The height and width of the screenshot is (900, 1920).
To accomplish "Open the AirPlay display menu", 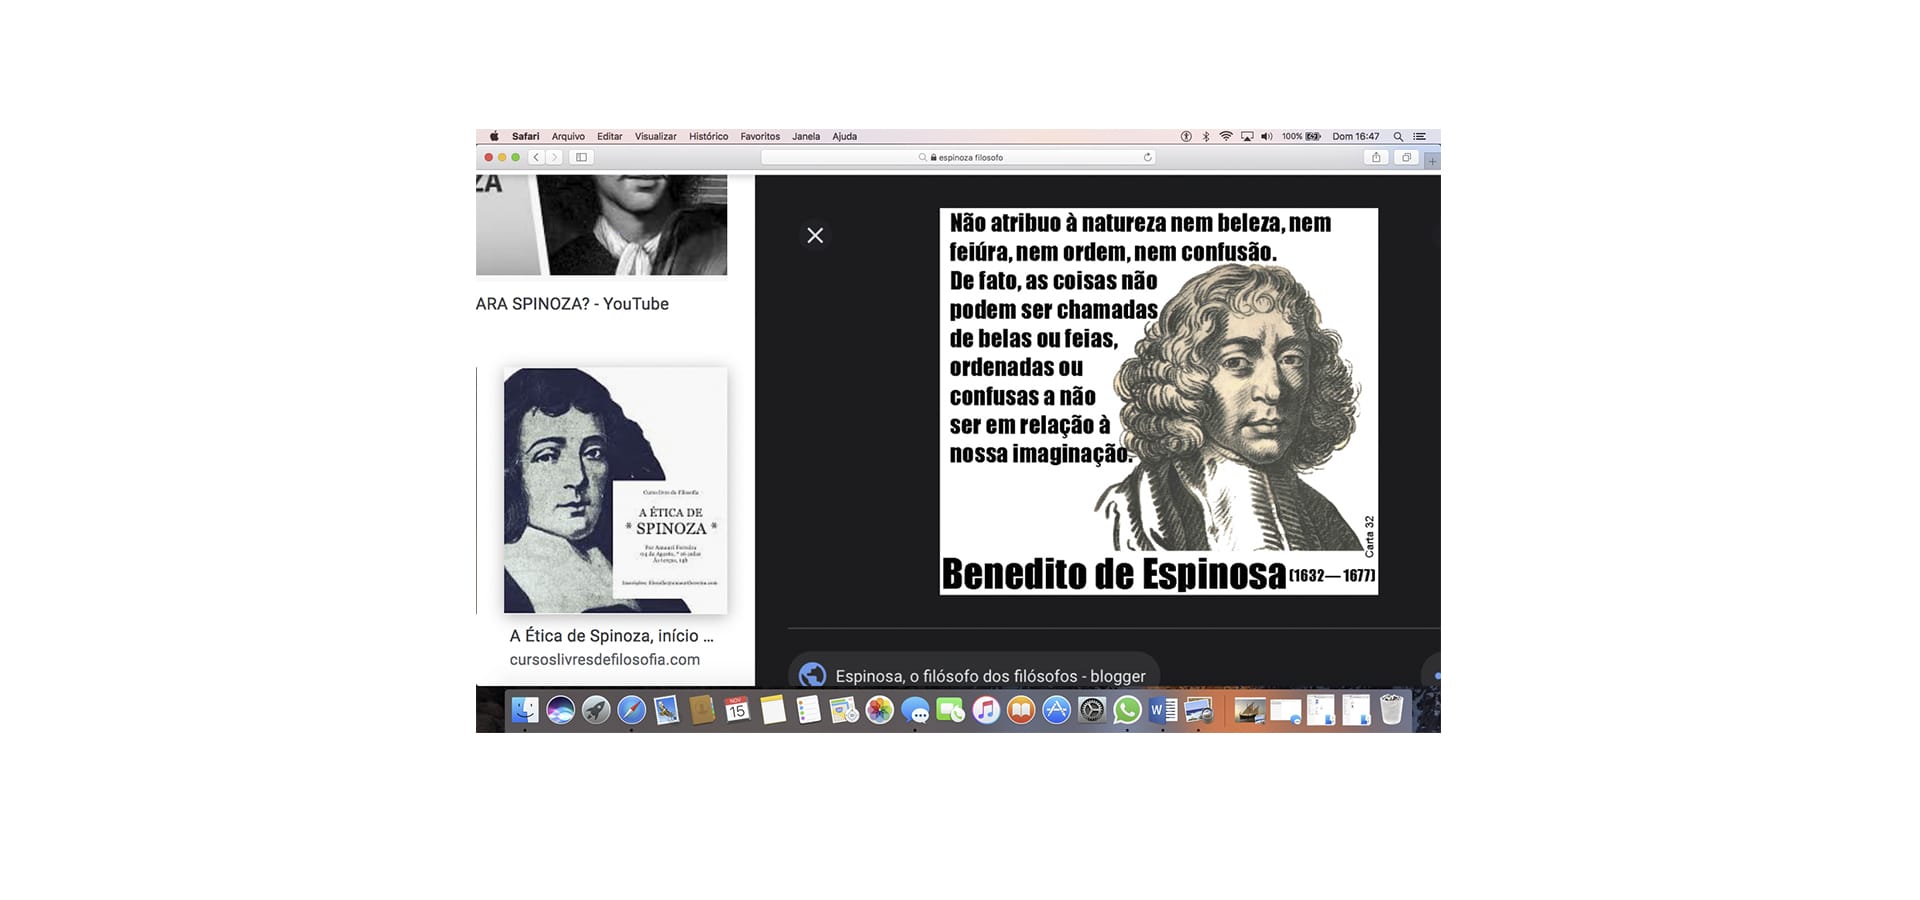I will click(x=1247, y=136).
